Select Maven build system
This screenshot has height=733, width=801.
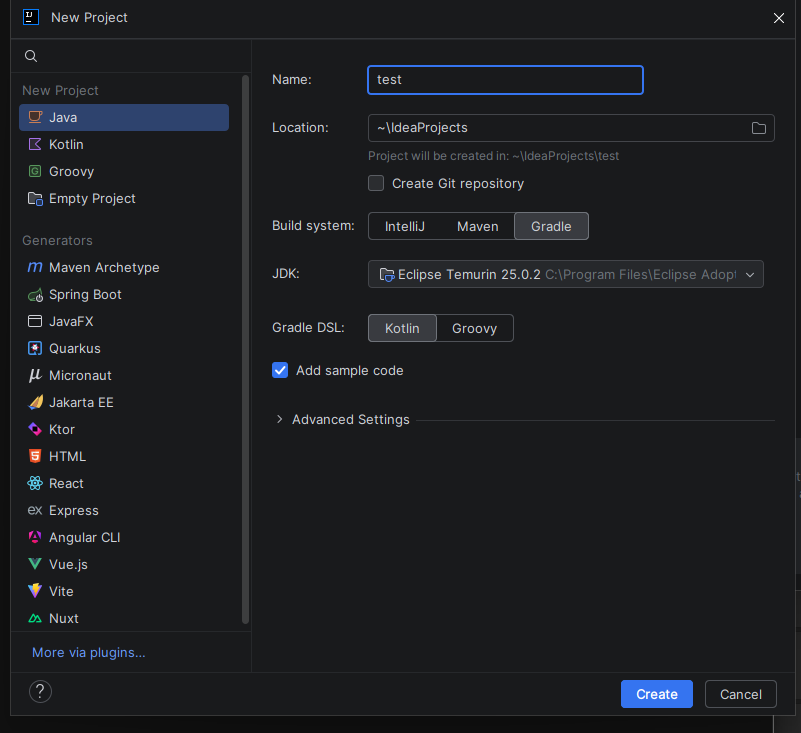point(477,227)
